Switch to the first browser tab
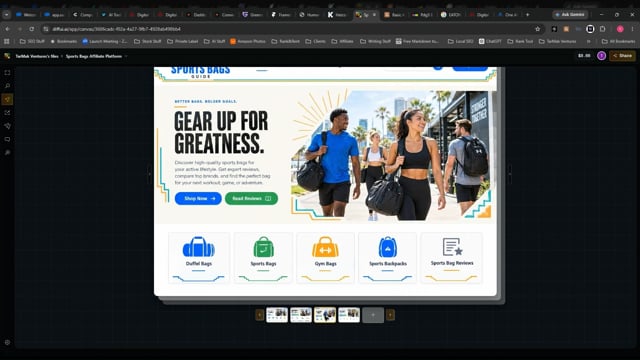Image resolution: width=640 pixels, height=360 pixels. tap(26, 15)
